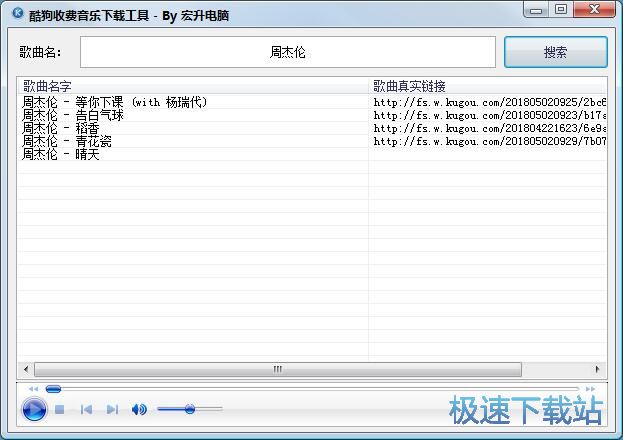Fast-forward with the double arrows icon
623x440 pixels.
coord(590,389)
